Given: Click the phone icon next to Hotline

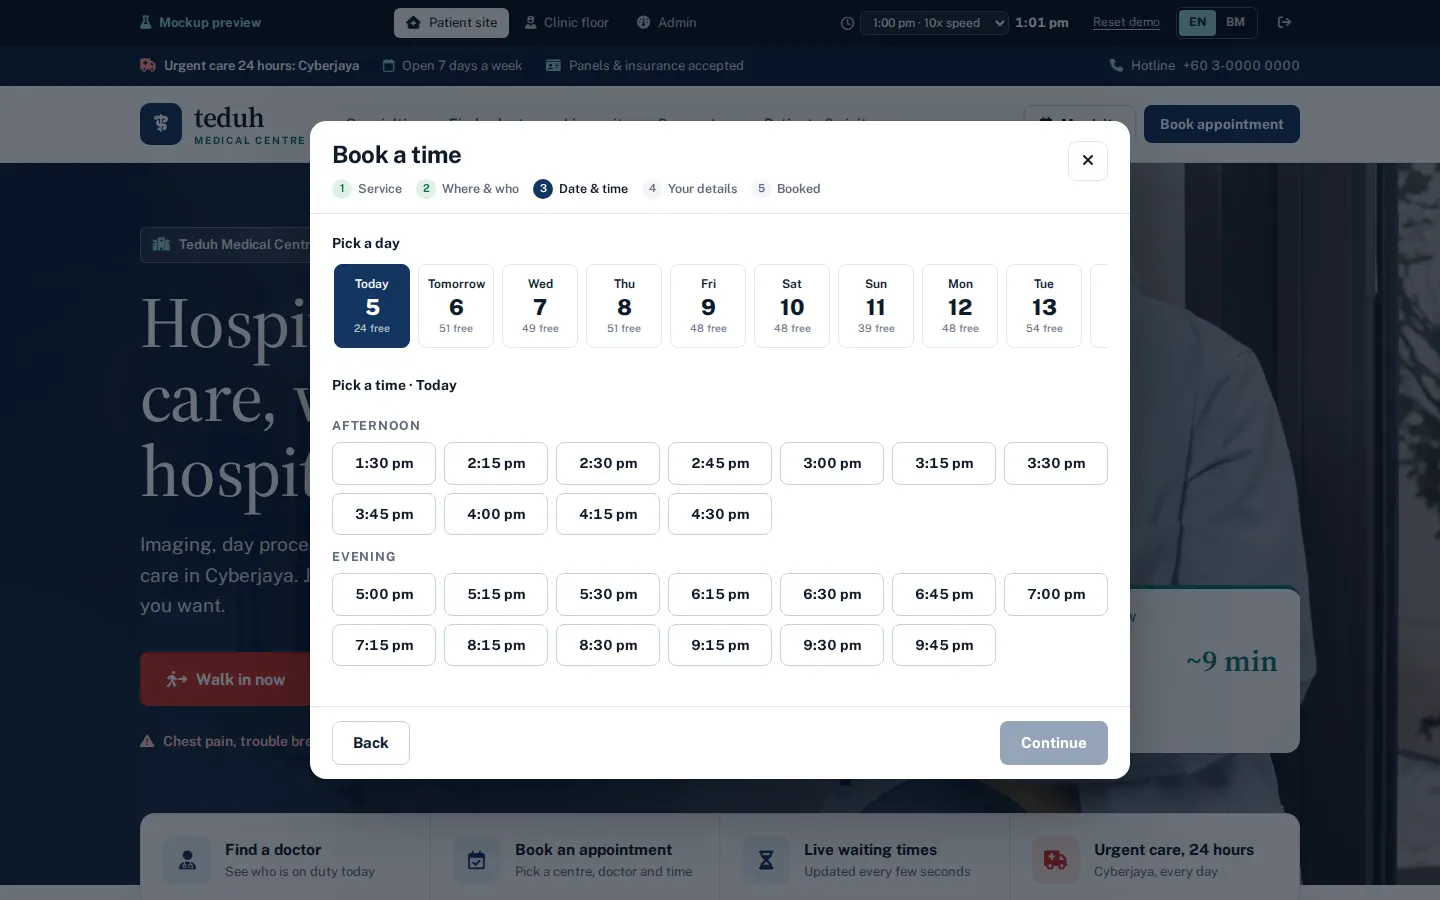Looking at the screenshot, I should click(1116, 65).
